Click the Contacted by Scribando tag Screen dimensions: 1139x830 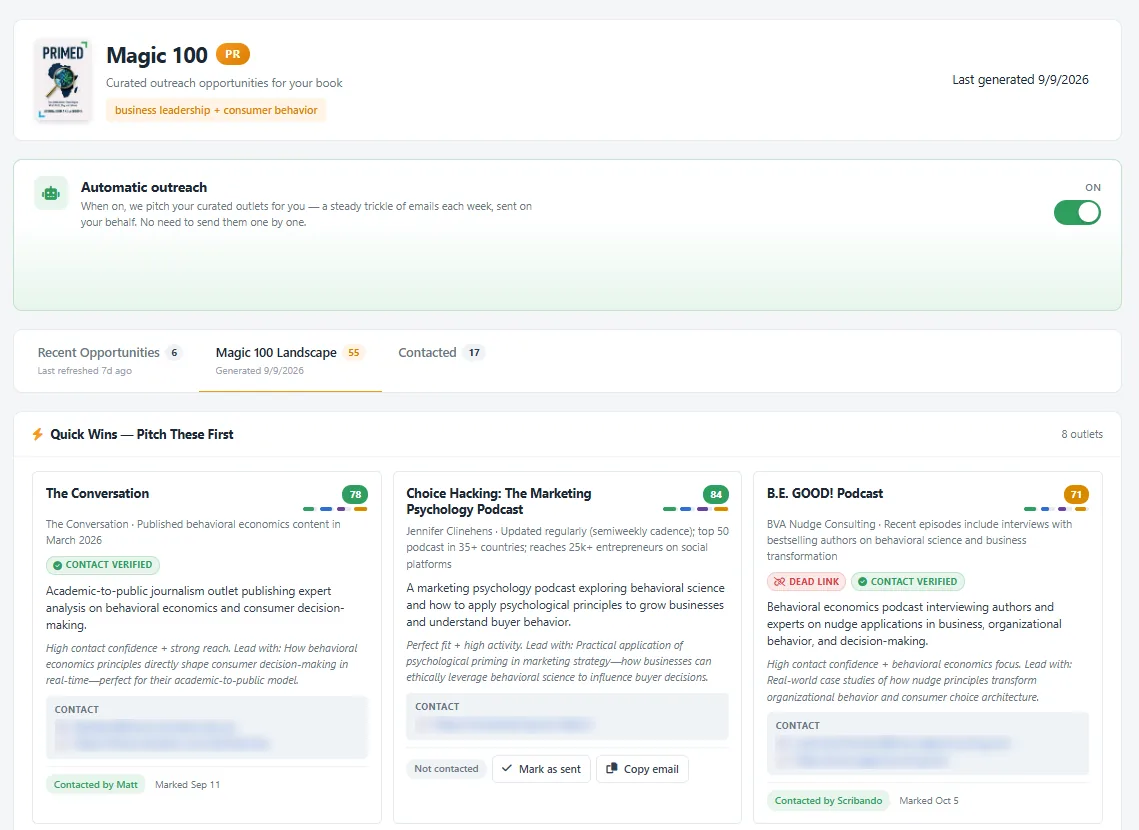828,801
